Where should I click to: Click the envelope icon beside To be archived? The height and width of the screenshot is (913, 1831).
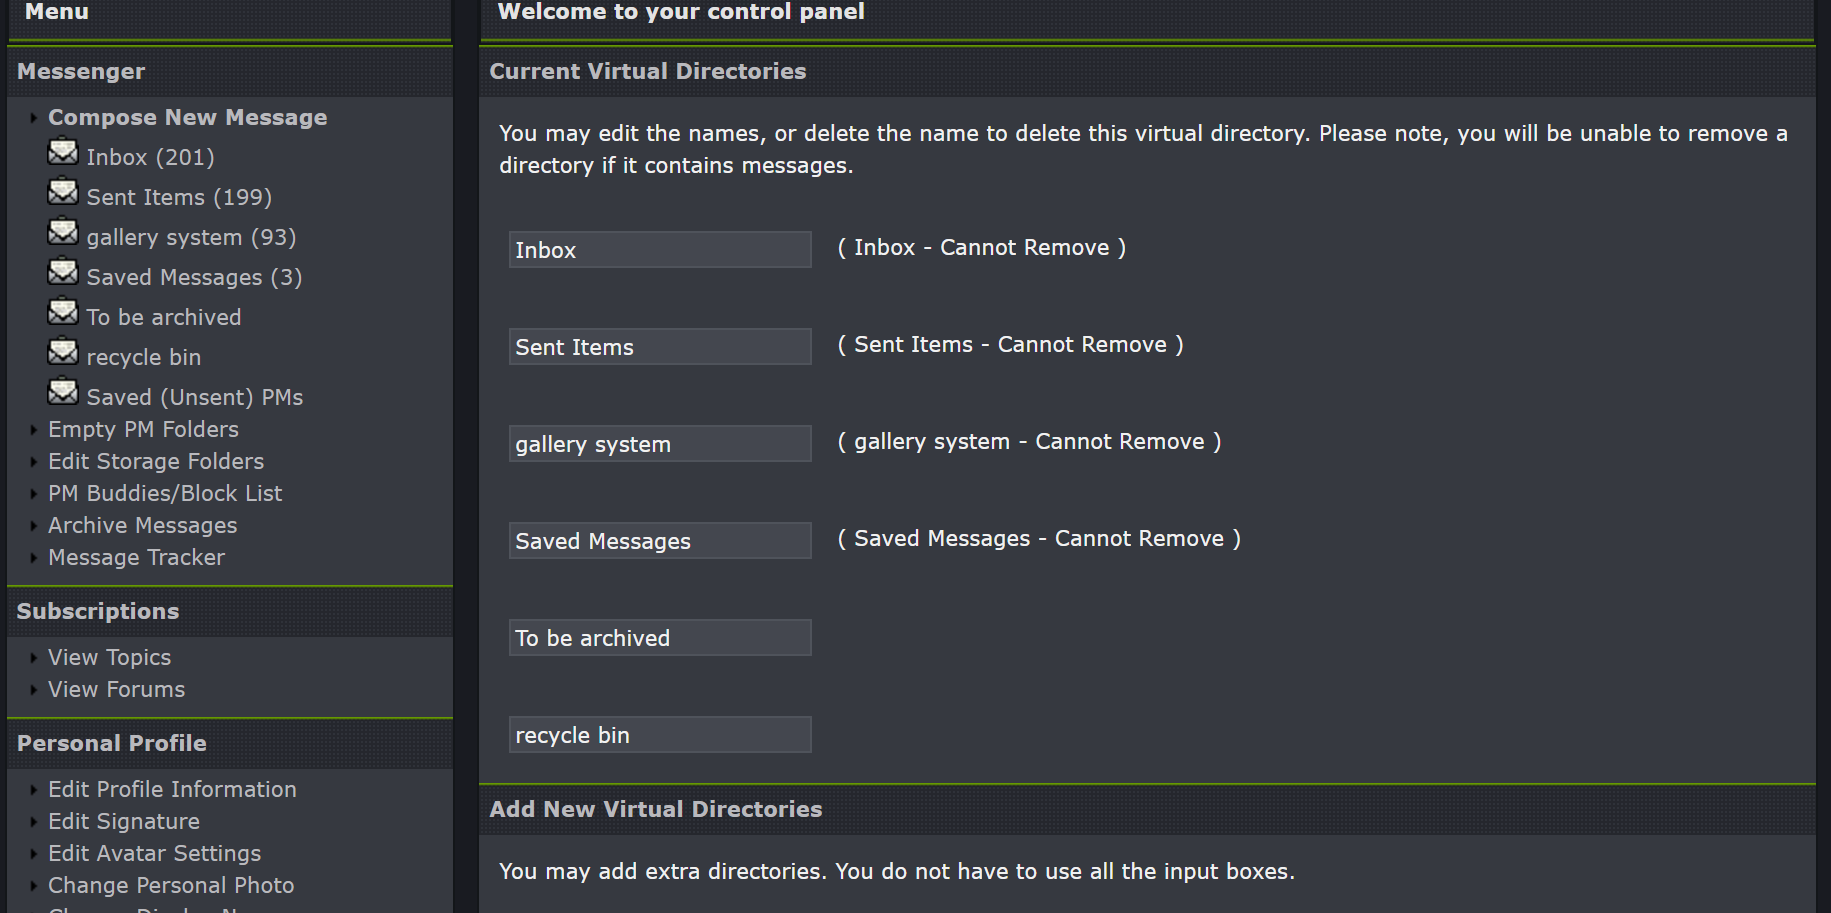[63, 312]
